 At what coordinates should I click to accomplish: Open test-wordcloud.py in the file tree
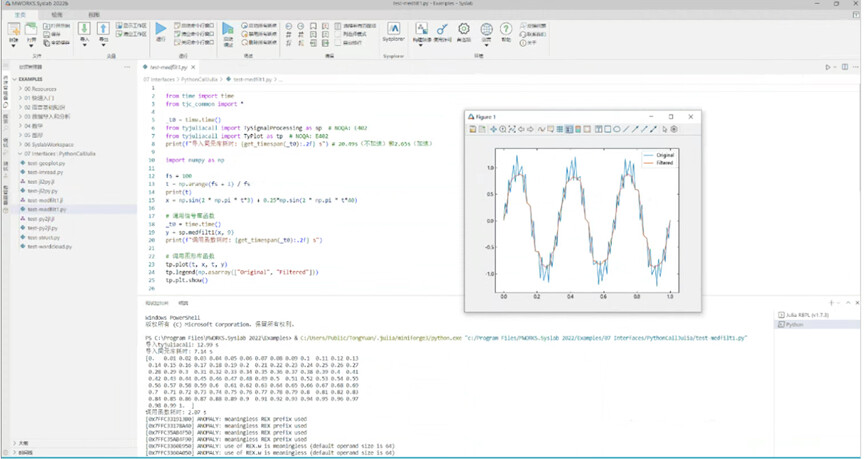click(50, 247)
